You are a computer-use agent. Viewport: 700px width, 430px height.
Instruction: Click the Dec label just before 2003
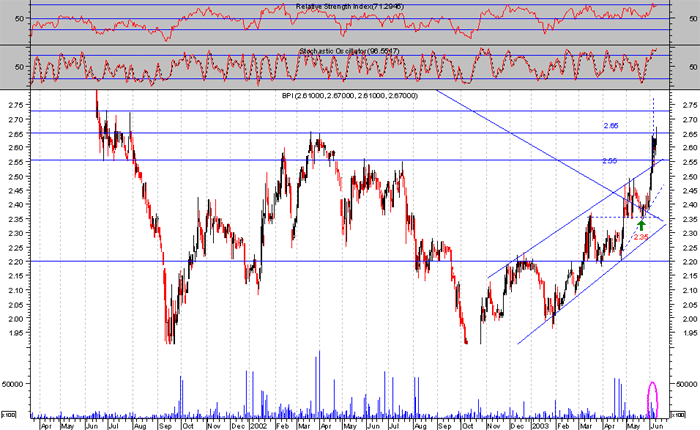[x=517, y=426]
